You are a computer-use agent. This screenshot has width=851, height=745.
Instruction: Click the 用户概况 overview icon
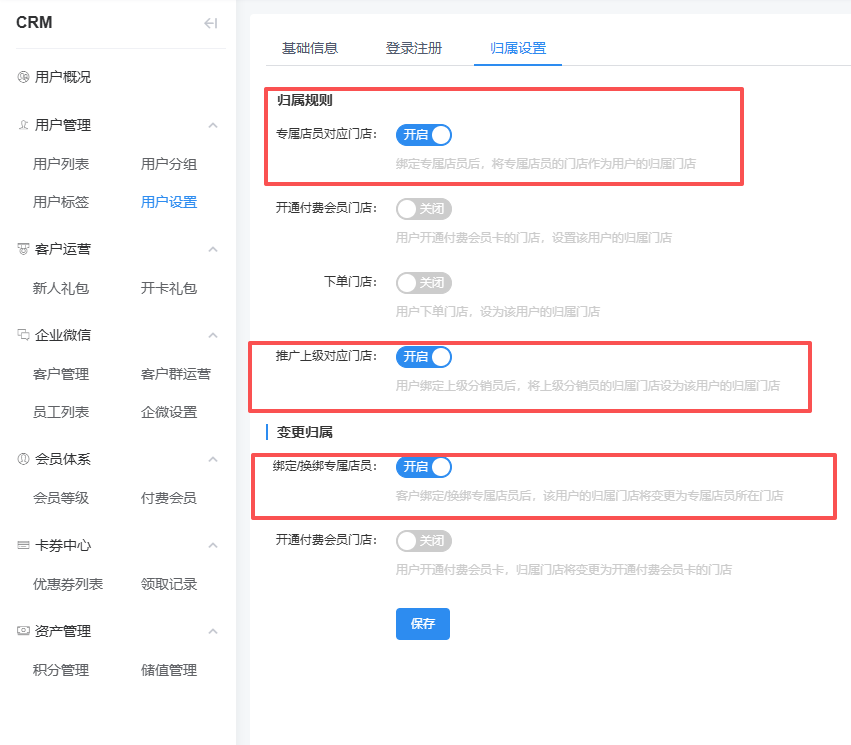23,77
